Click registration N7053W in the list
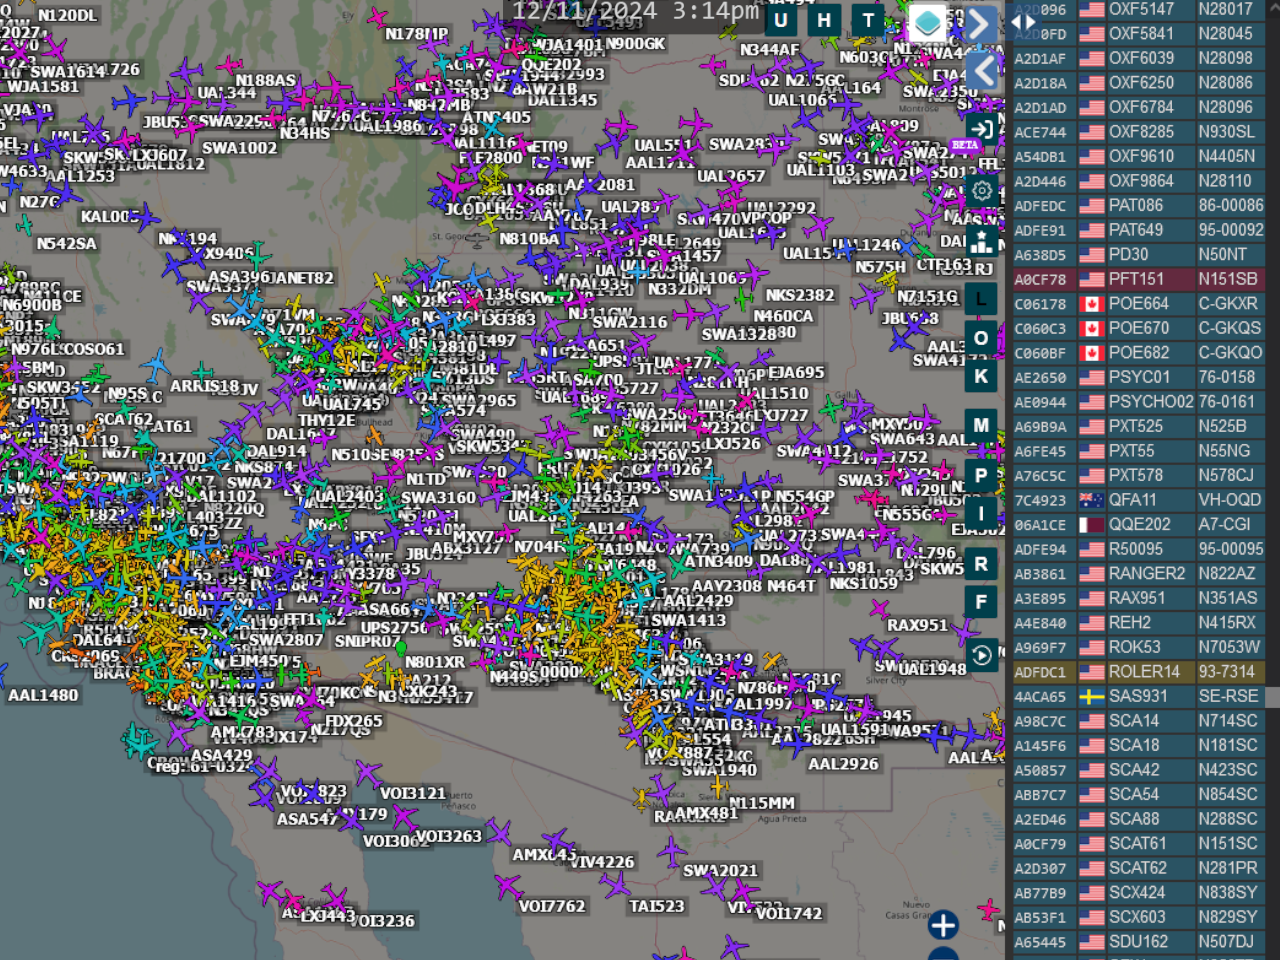 point(1229,647)
